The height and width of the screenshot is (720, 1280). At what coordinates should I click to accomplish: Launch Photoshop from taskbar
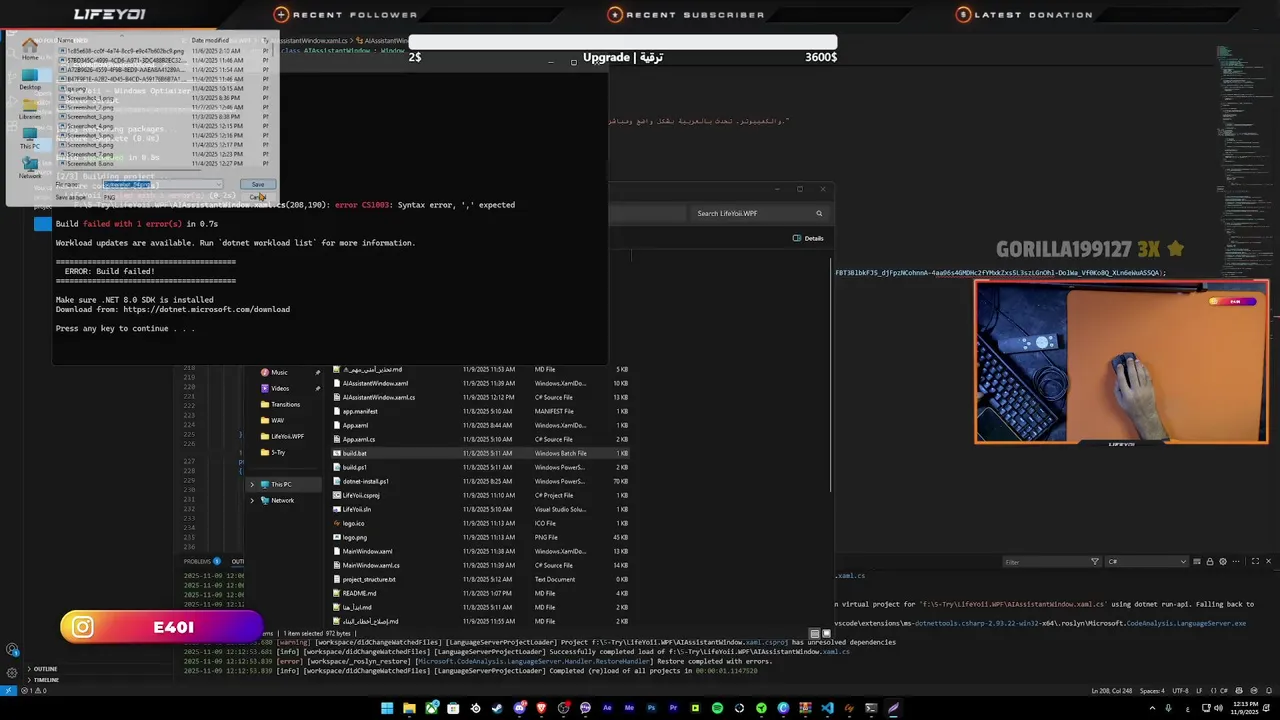651,708
